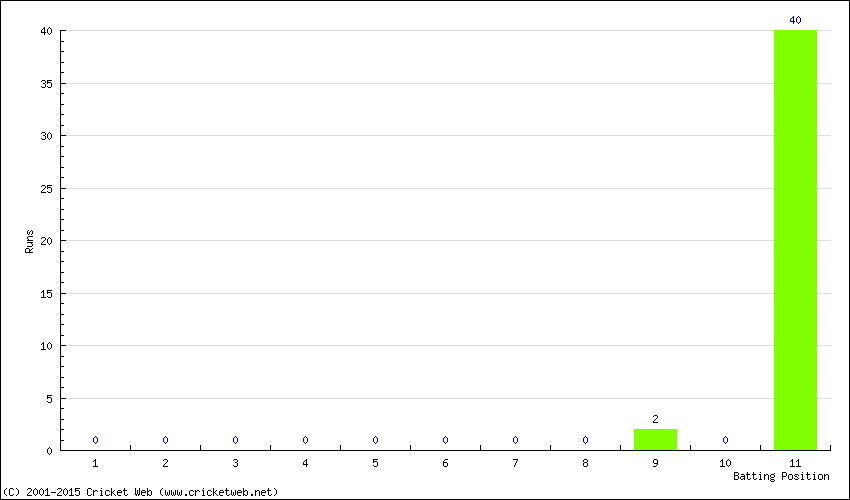Click x-axis batting position label 4
850x500 pixels.
(x=305, y=463)
